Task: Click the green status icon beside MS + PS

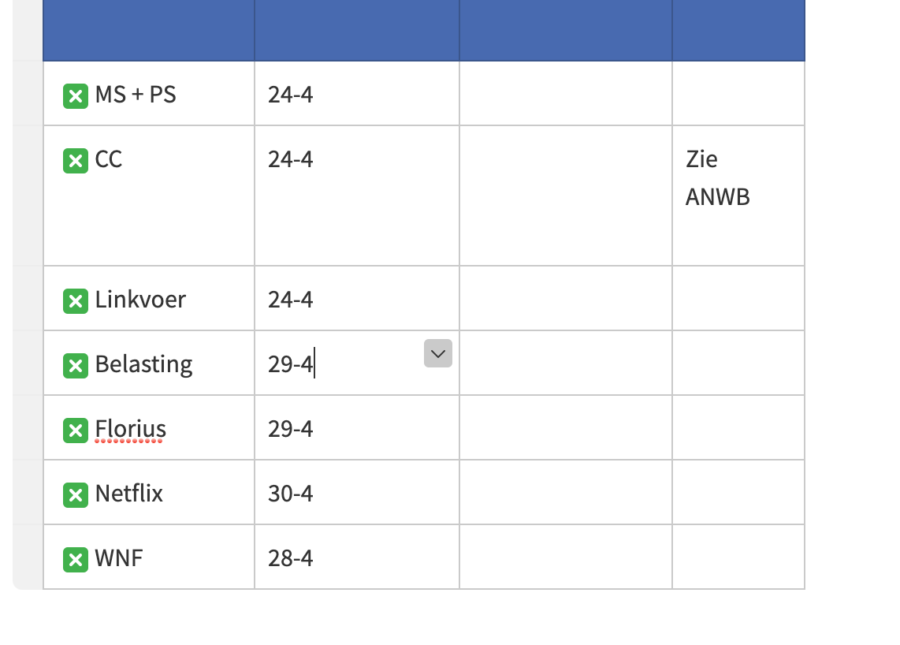Action: tap(76, 95)
